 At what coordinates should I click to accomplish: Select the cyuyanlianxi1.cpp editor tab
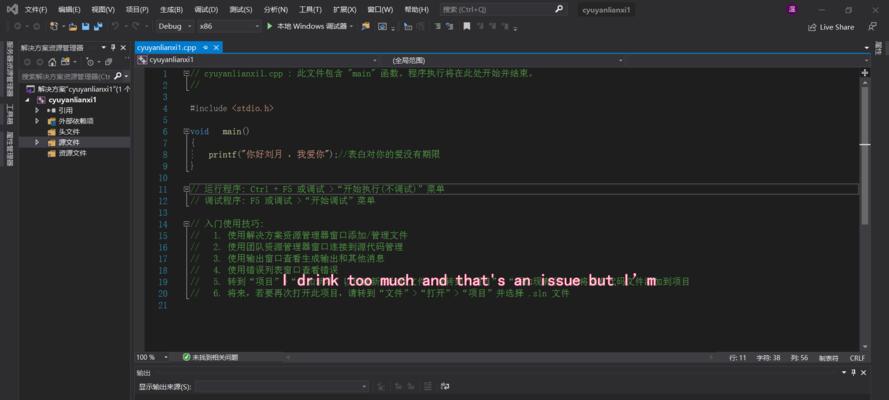[x=167, y=48]
